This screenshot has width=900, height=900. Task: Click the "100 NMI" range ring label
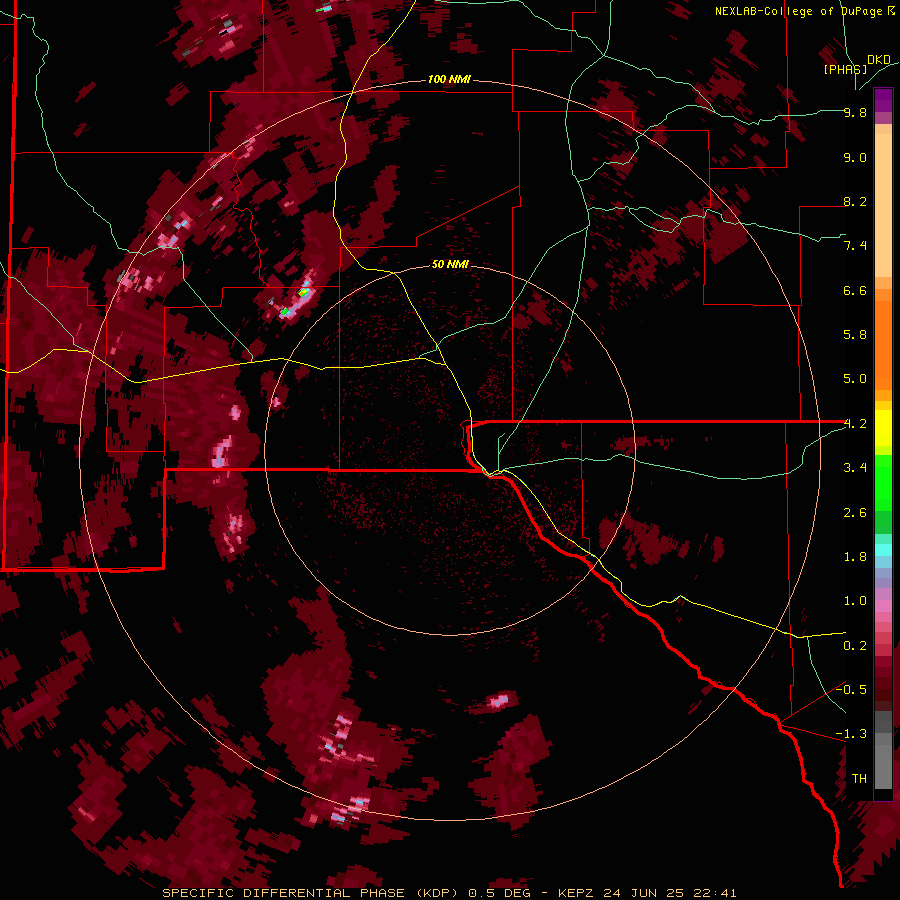449,79
